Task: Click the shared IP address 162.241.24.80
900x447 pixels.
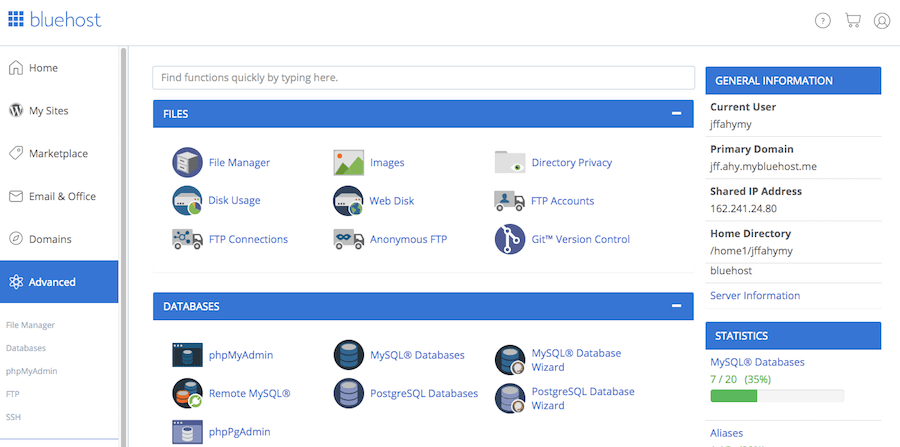Action: 743,208
